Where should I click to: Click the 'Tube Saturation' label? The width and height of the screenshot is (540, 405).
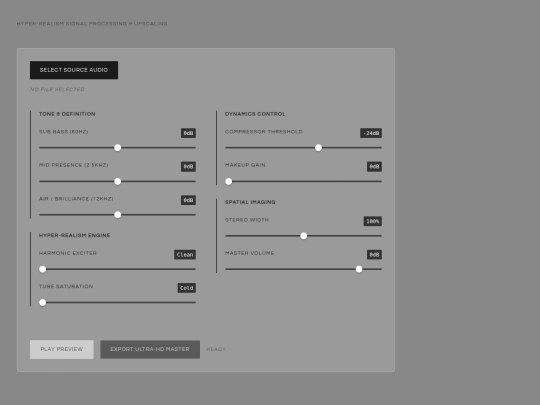tap(66, 286)
